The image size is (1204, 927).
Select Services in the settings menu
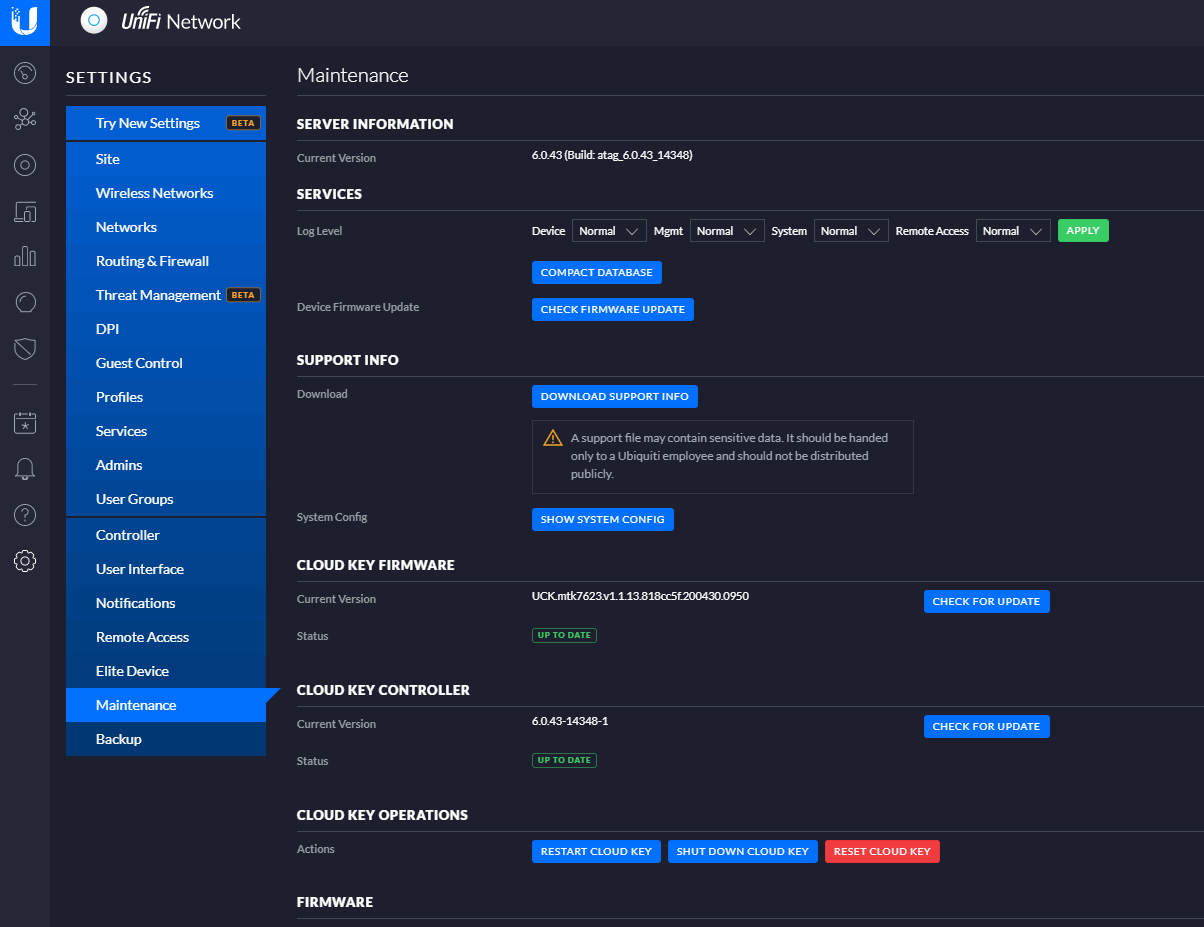tap(166, 431)
